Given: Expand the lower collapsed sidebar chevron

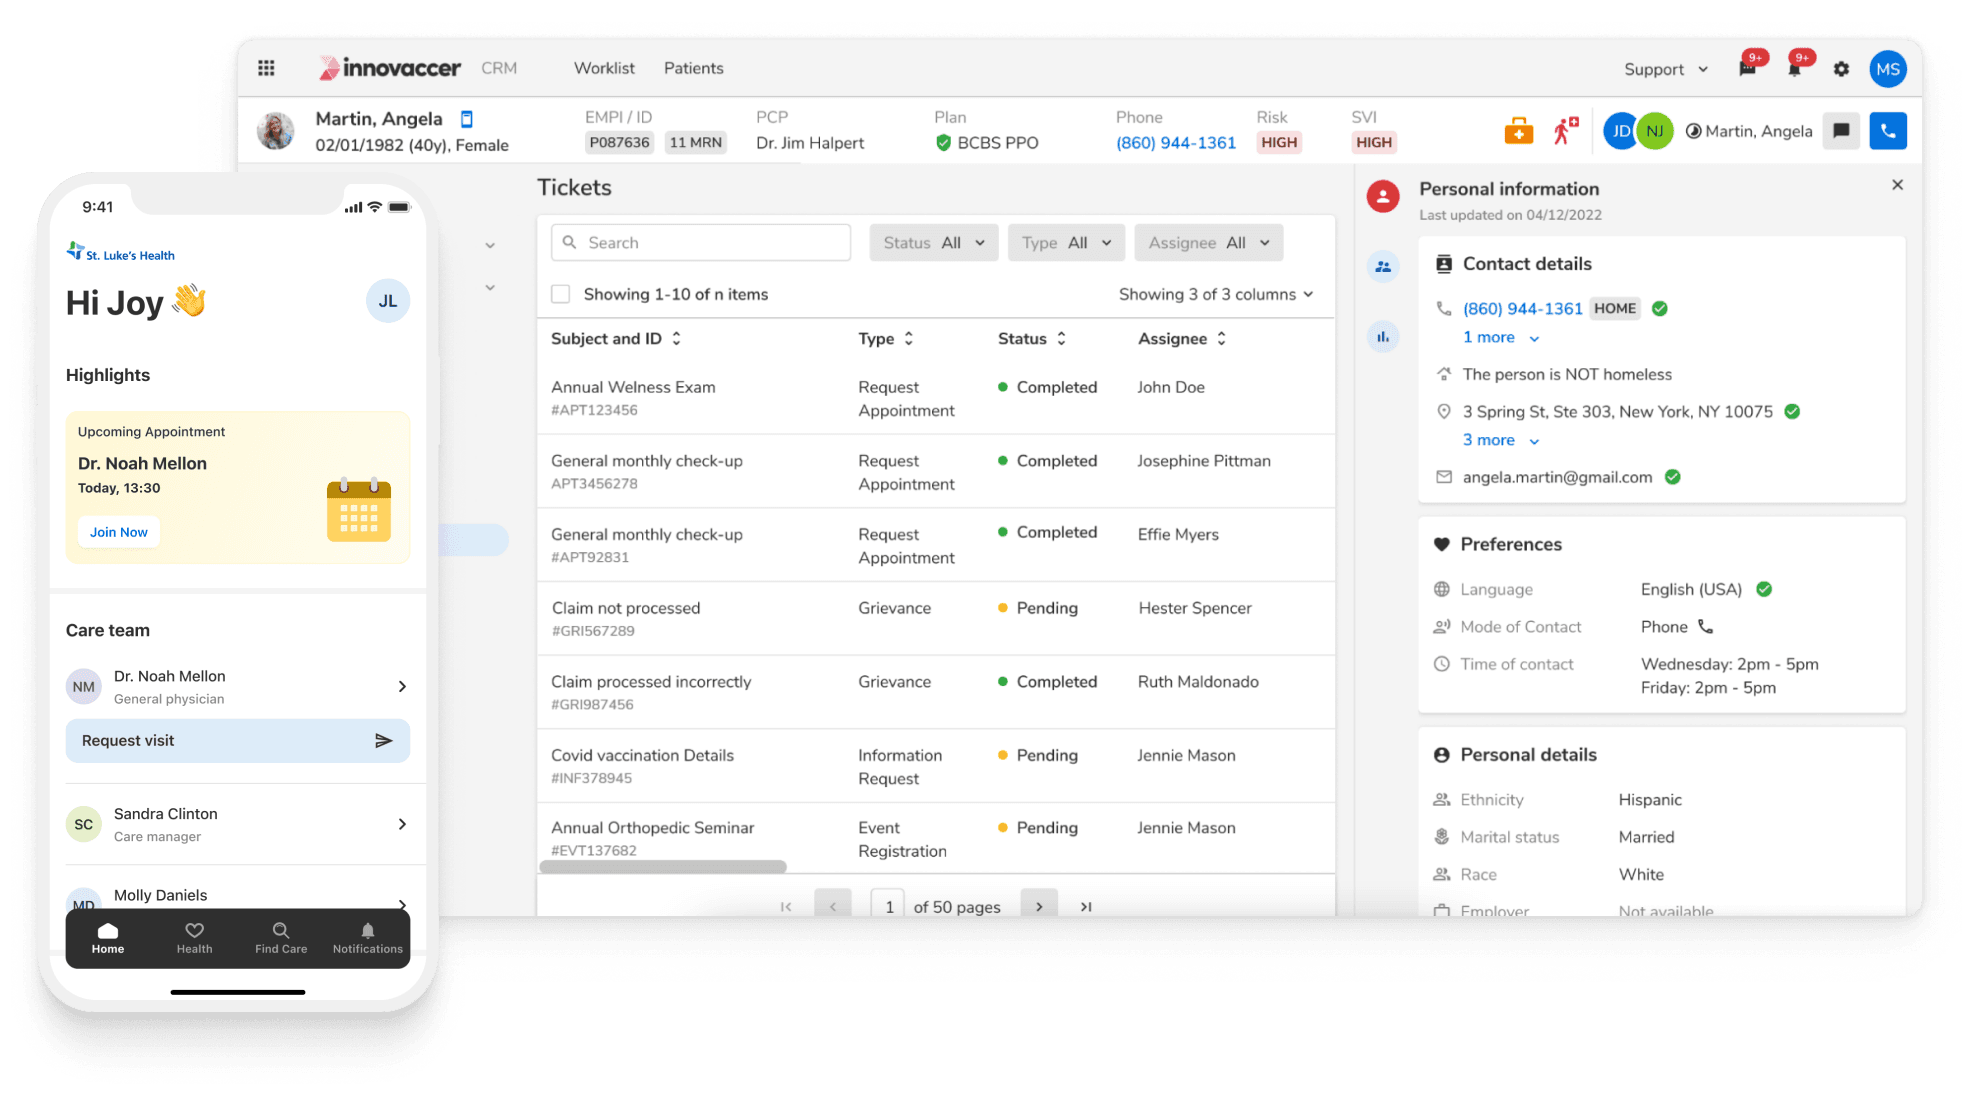Looking at the screenshot, I should coord(490,288).
